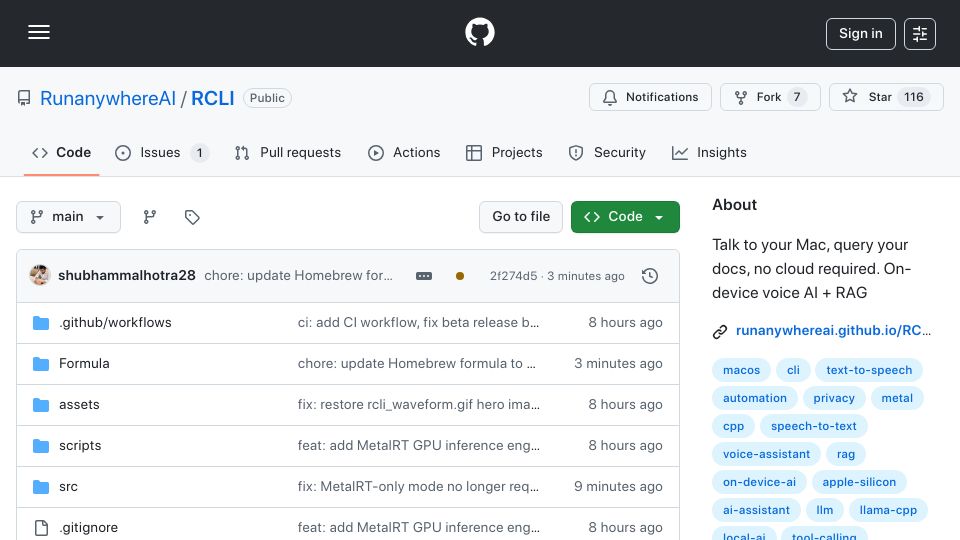Select the llama-cpp topic tag

888,511
